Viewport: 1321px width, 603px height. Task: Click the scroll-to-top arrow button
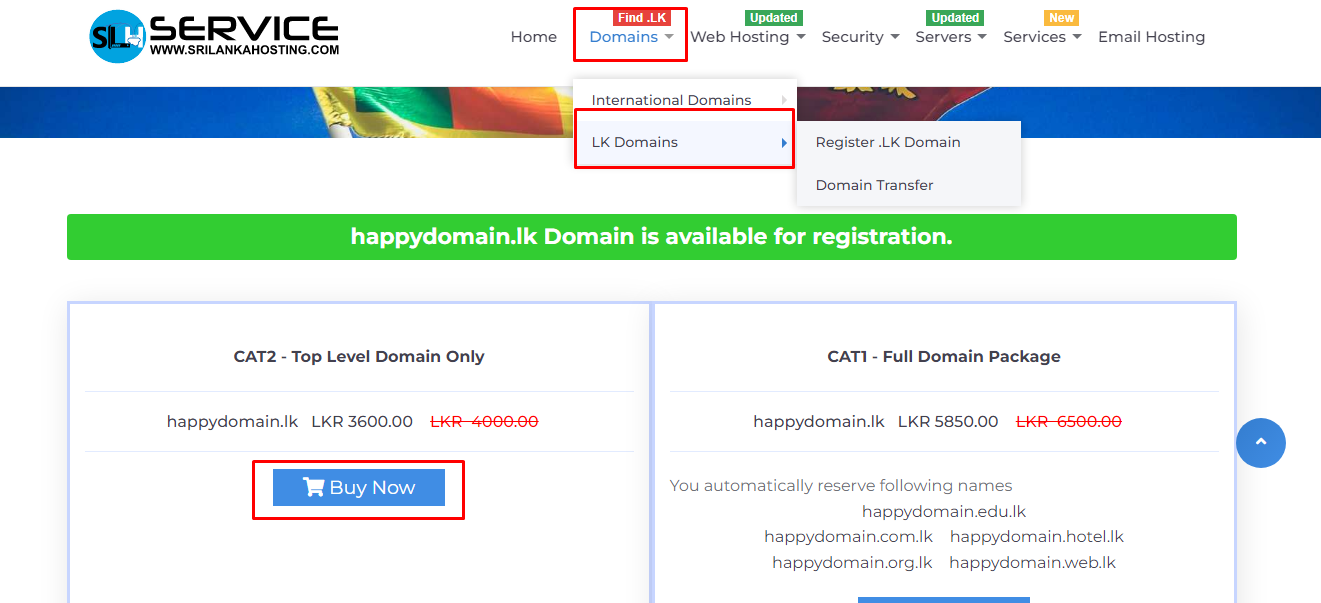[1260, 442]
